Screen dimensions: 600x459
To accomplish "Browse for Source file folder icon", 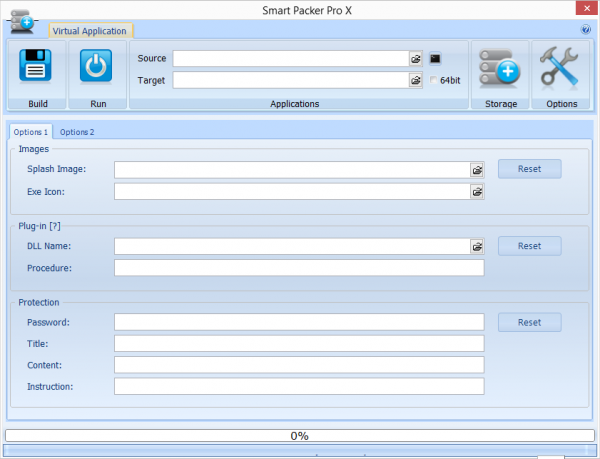I will pyautogui.click(x=416, y=59).
